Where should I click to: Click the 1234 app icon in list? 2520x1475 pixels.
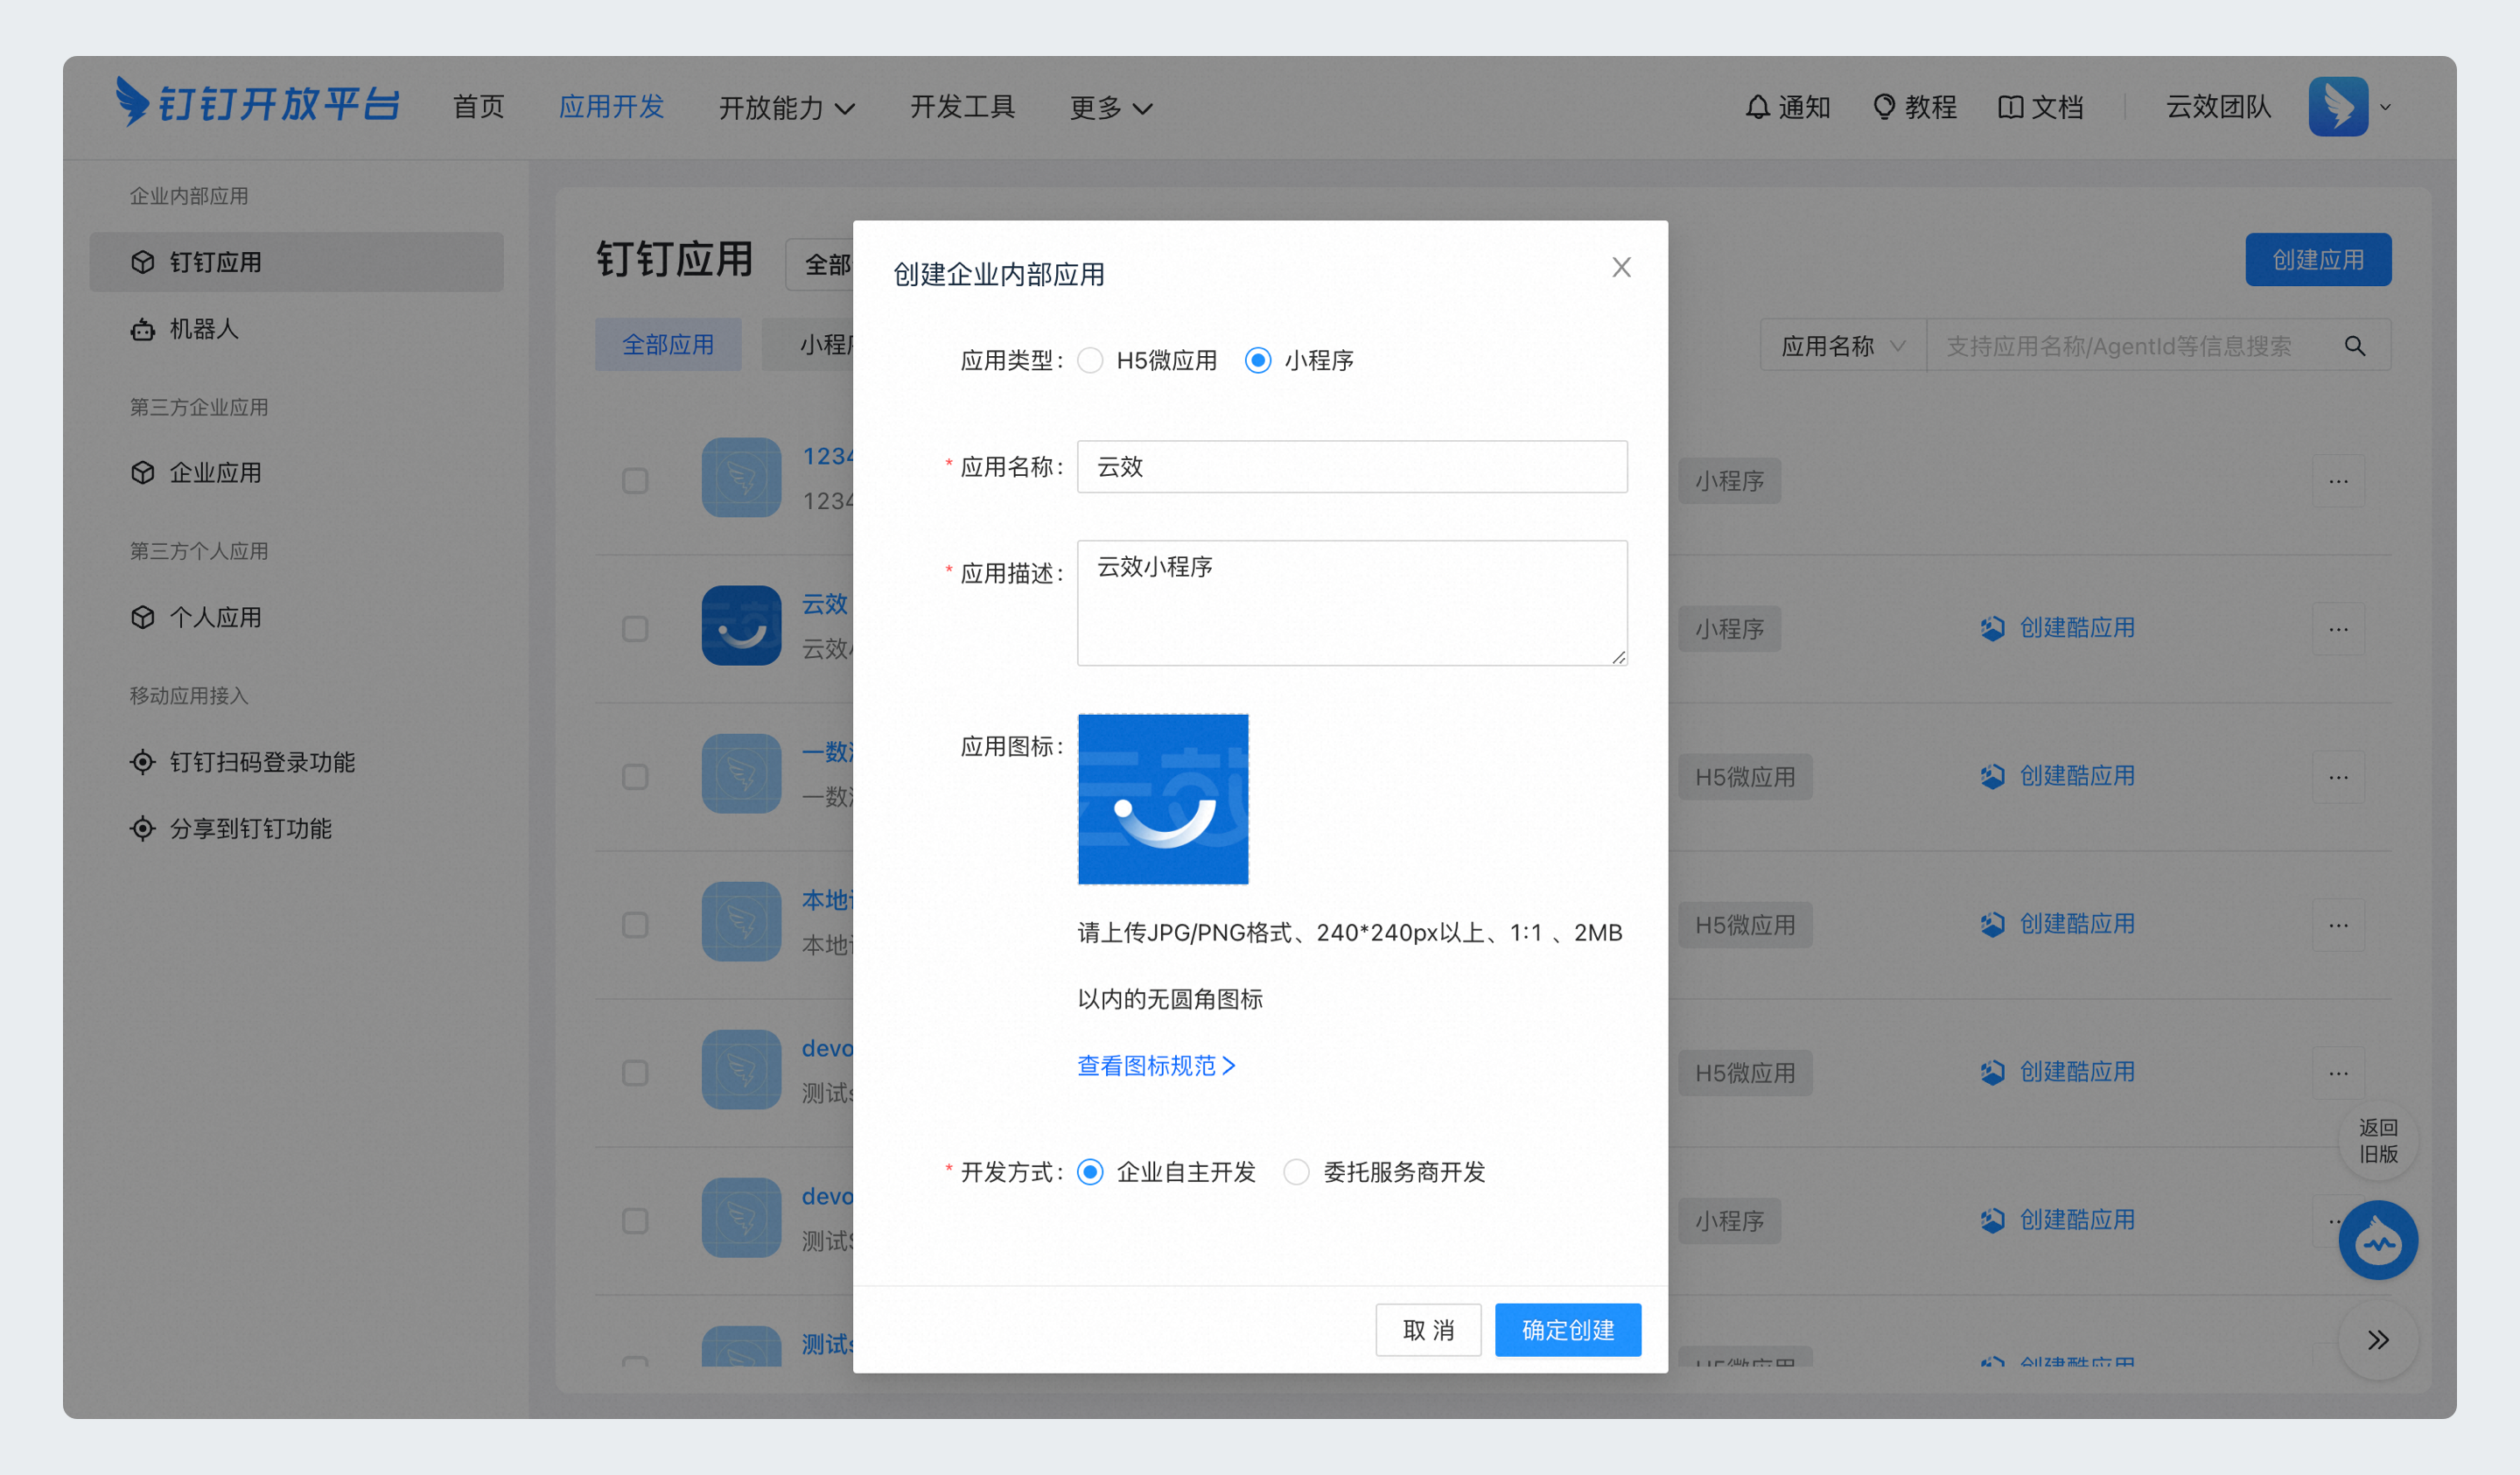pyautogui.click(x=741, y=478)
